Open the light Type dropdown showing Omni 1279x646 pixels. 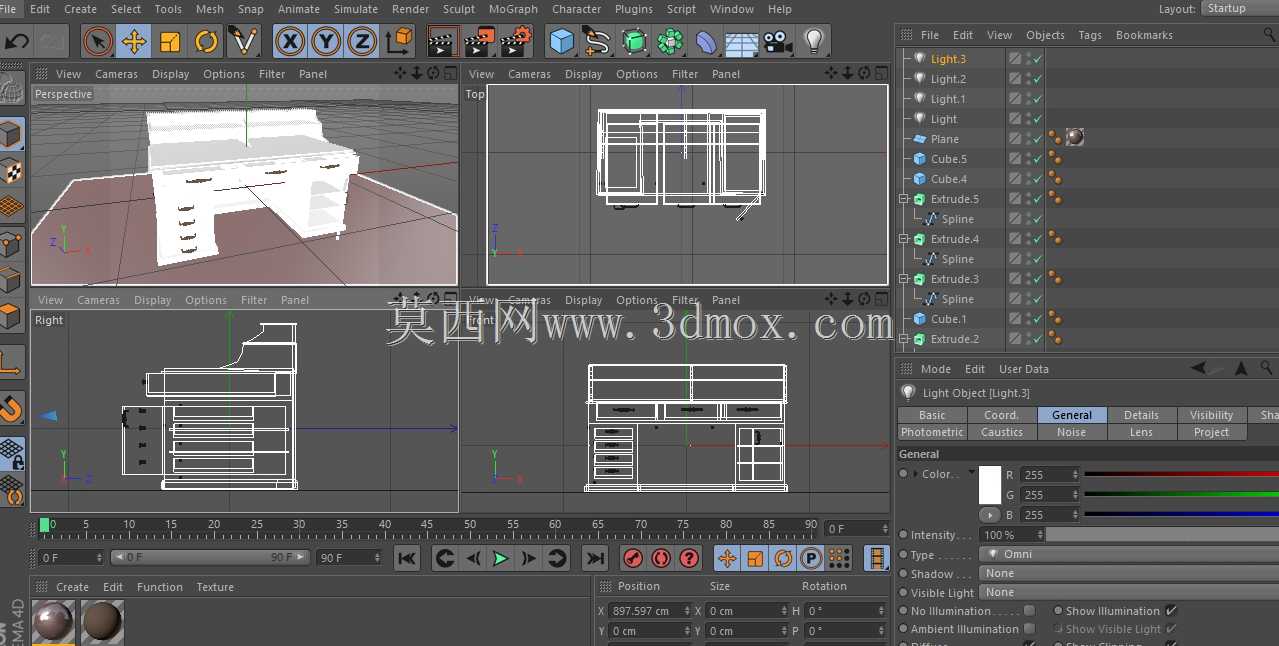1130,554
